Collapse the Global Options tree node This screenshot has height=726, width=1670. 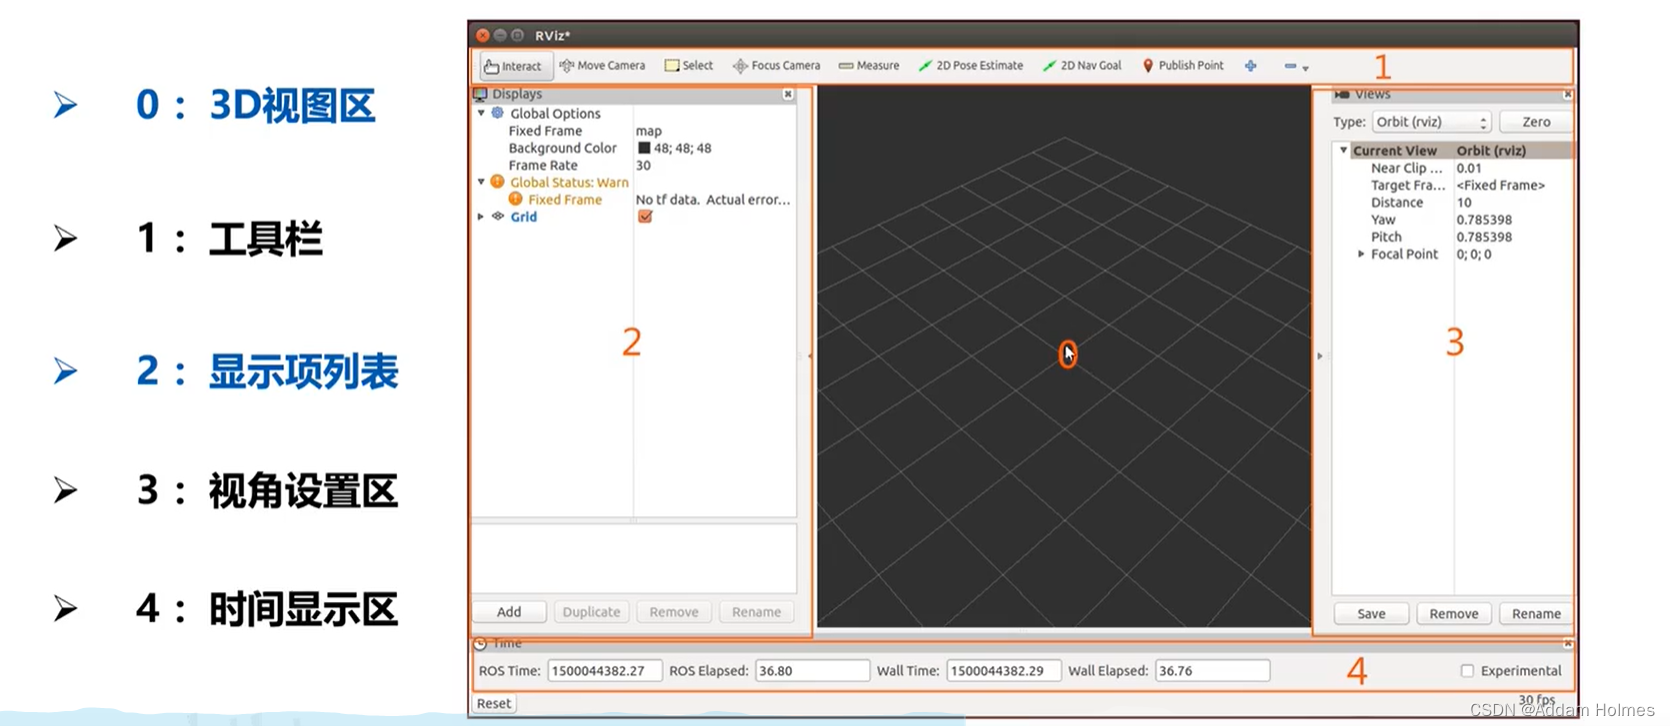481,113
